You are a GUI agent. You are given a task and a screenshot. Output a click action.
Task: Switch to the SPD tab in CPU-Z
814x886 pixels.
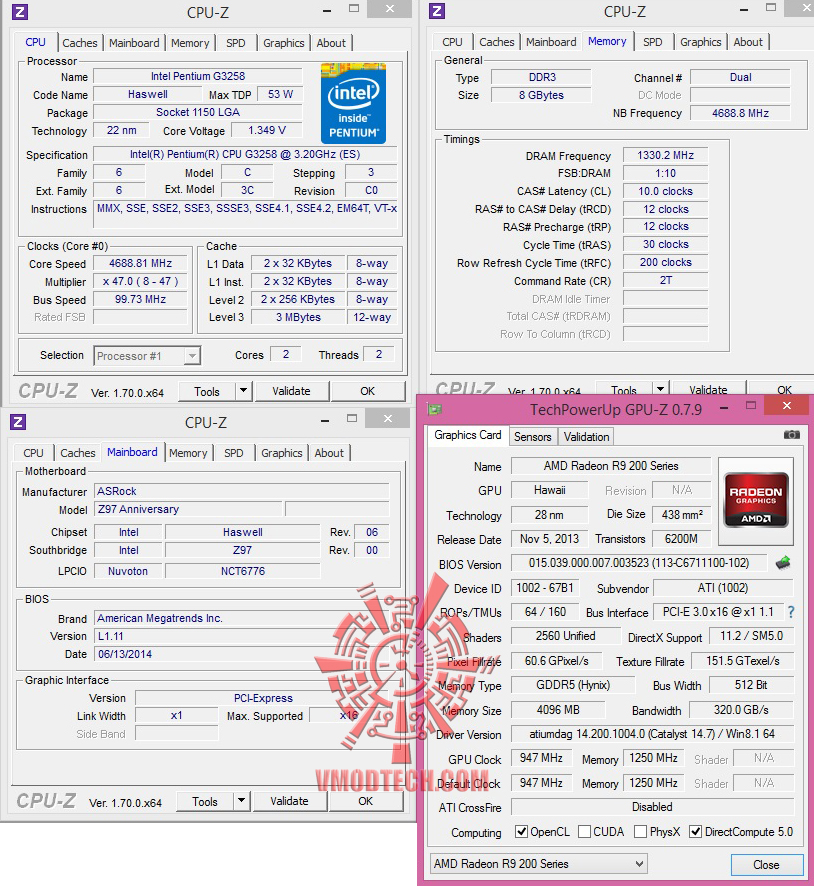pos(234,43)
